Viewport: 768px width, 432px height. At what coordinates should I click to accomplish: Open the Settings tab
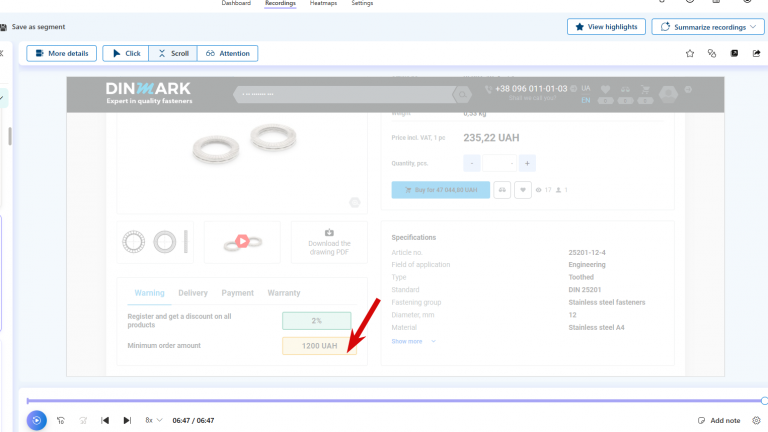(x=362, y=3)
